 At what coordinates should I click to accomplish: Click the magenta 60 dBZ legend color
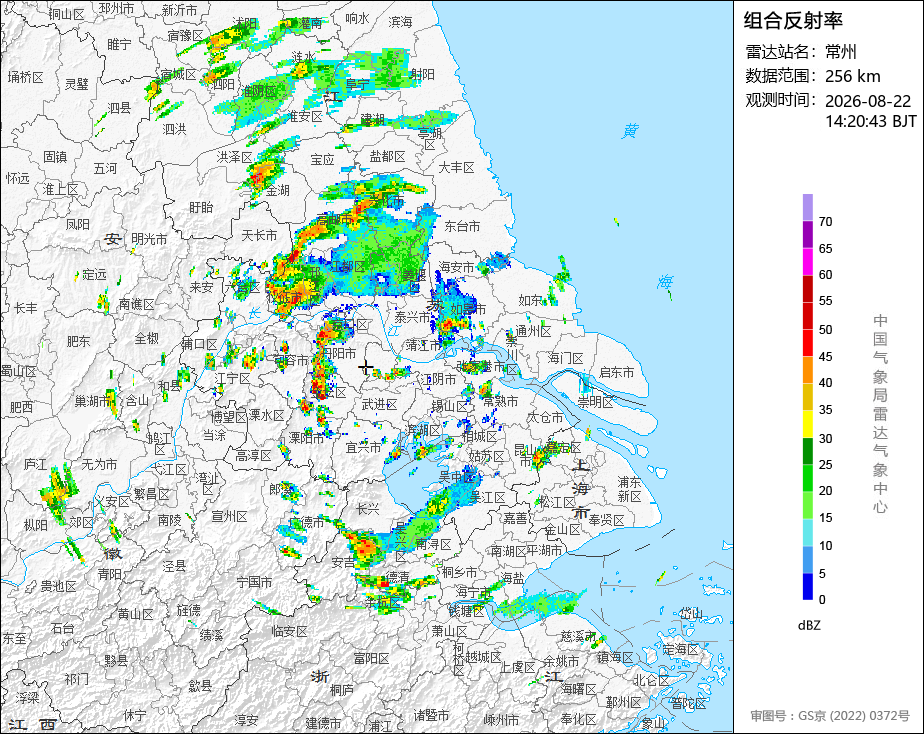tap(808, 262)
